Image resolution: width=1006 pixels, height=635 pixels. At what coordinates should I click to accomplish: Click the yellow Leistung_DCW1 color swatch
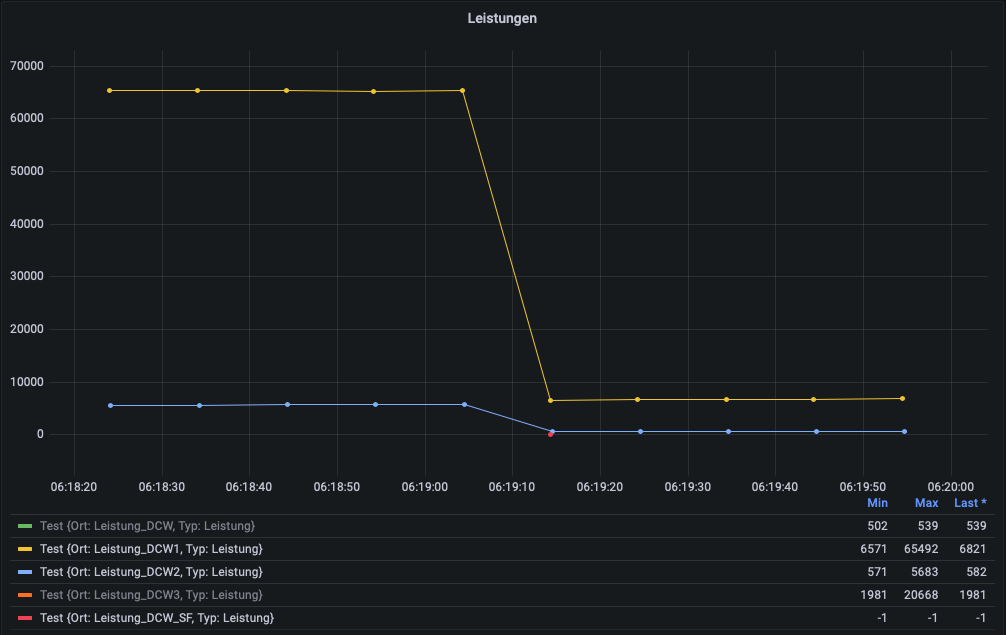(x=25, y=549)
